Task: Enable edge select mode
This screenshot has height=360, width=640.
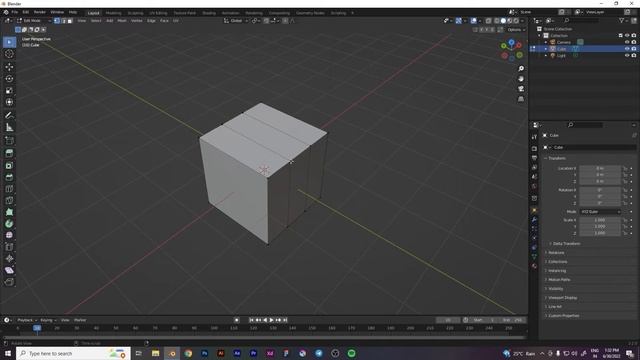Action: click(x=63, y=20)
